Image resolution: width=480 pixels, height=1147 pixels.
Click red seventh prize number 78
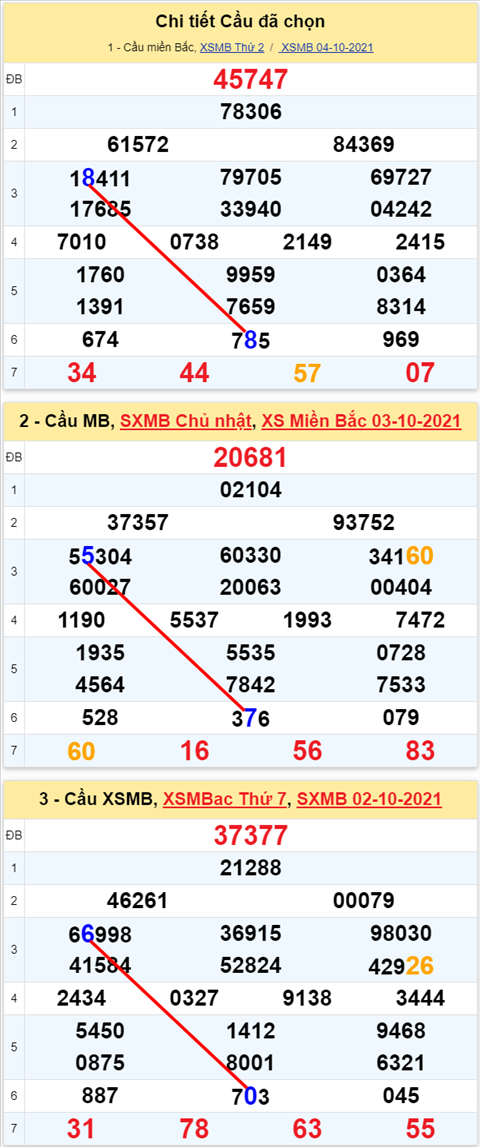pyautogui.click(x=194, y=1129)
